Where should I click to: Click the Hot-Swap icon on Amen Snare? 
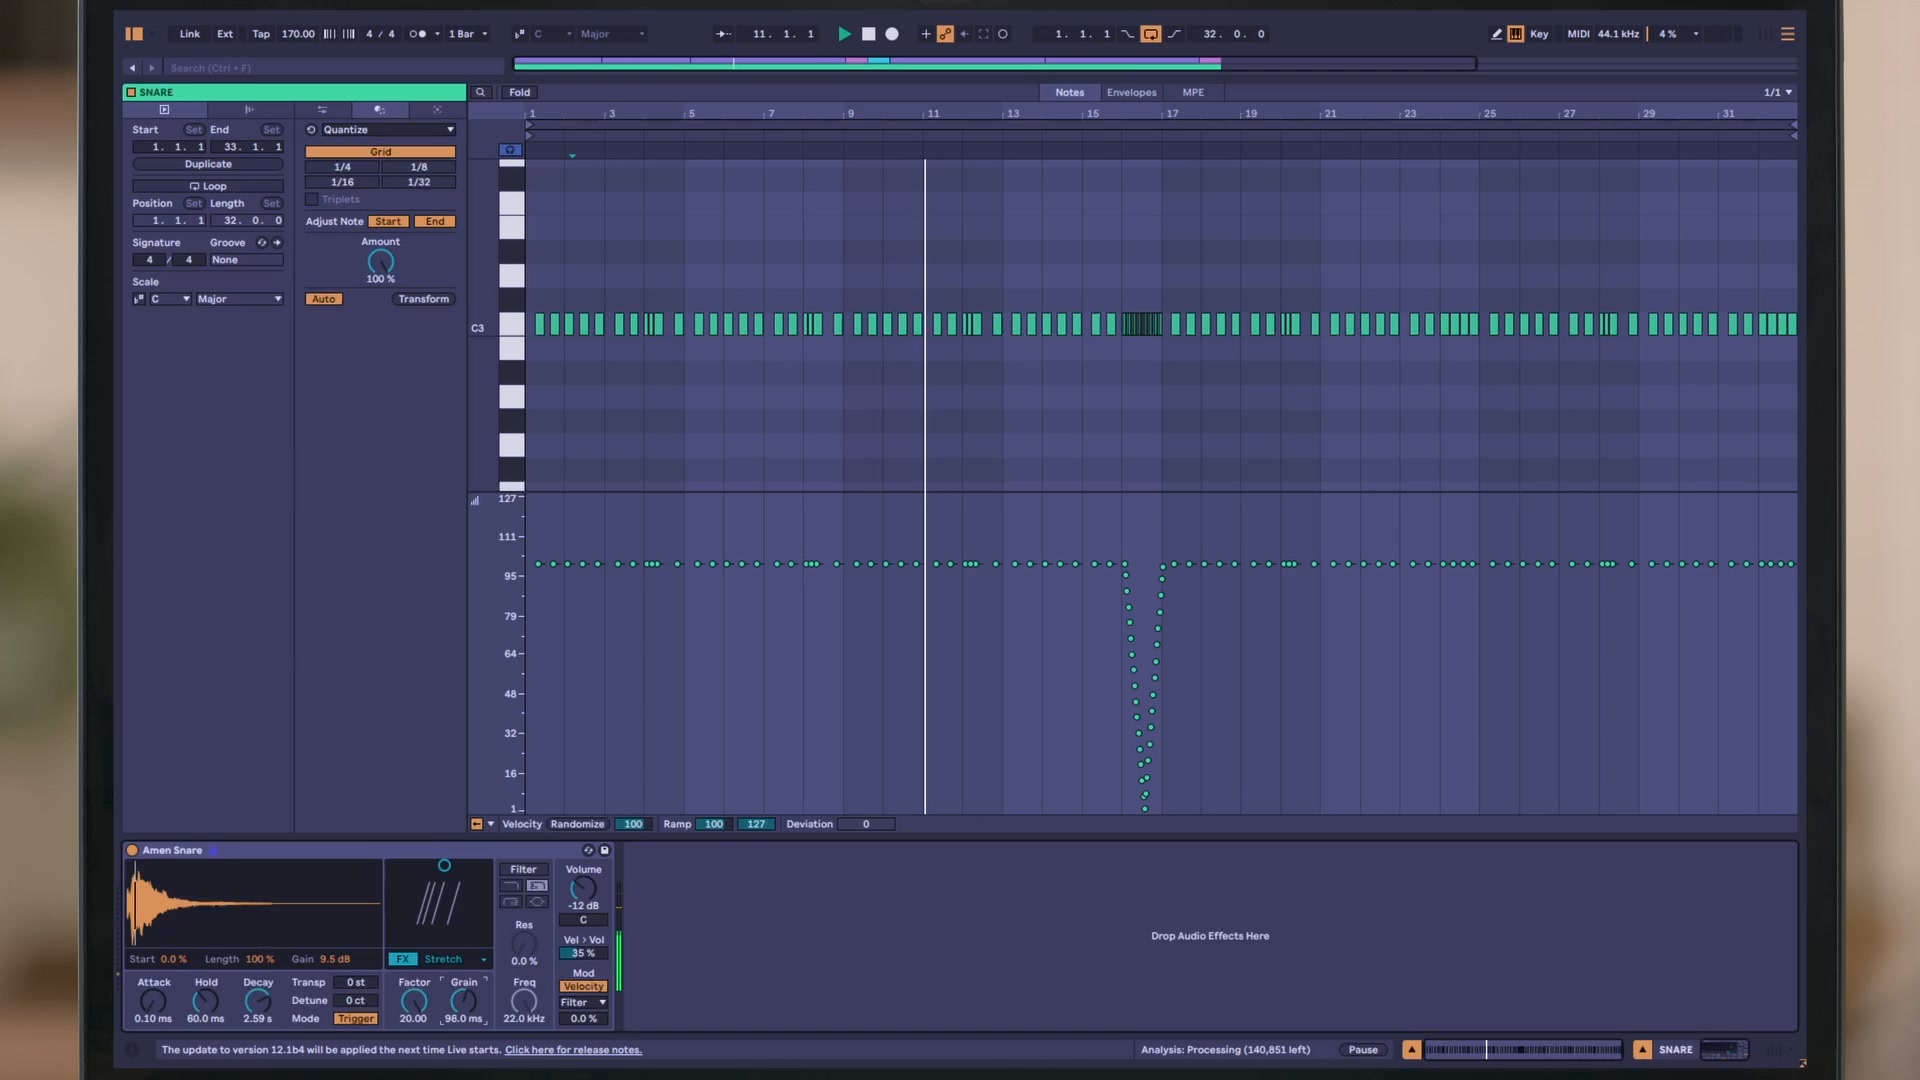(588, 851)
